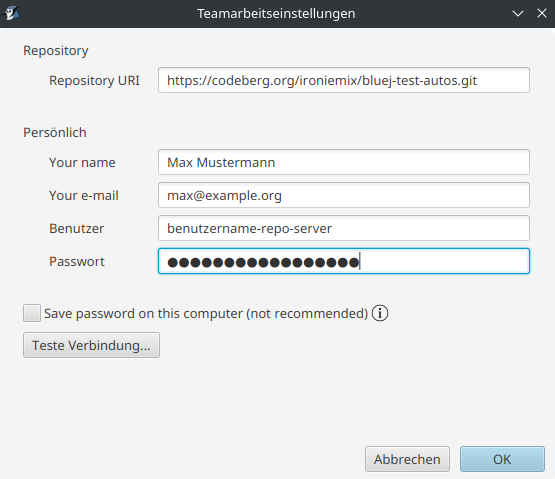The height and width of the screenshot is (479, 555).
Task: Select the Your e-mail input field
Action: 344,195
